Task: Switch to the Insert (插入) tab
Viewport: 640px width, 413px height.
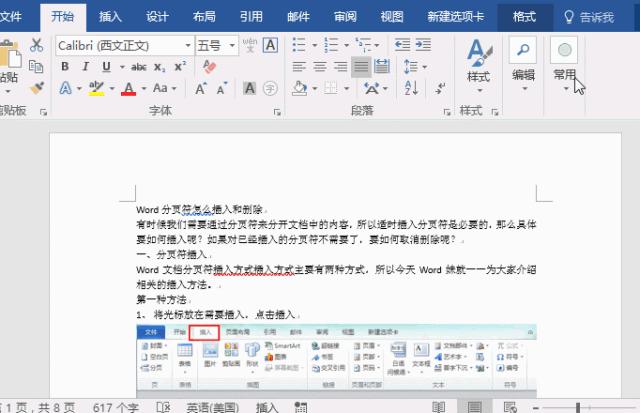Action: click(x=110, y=17)
